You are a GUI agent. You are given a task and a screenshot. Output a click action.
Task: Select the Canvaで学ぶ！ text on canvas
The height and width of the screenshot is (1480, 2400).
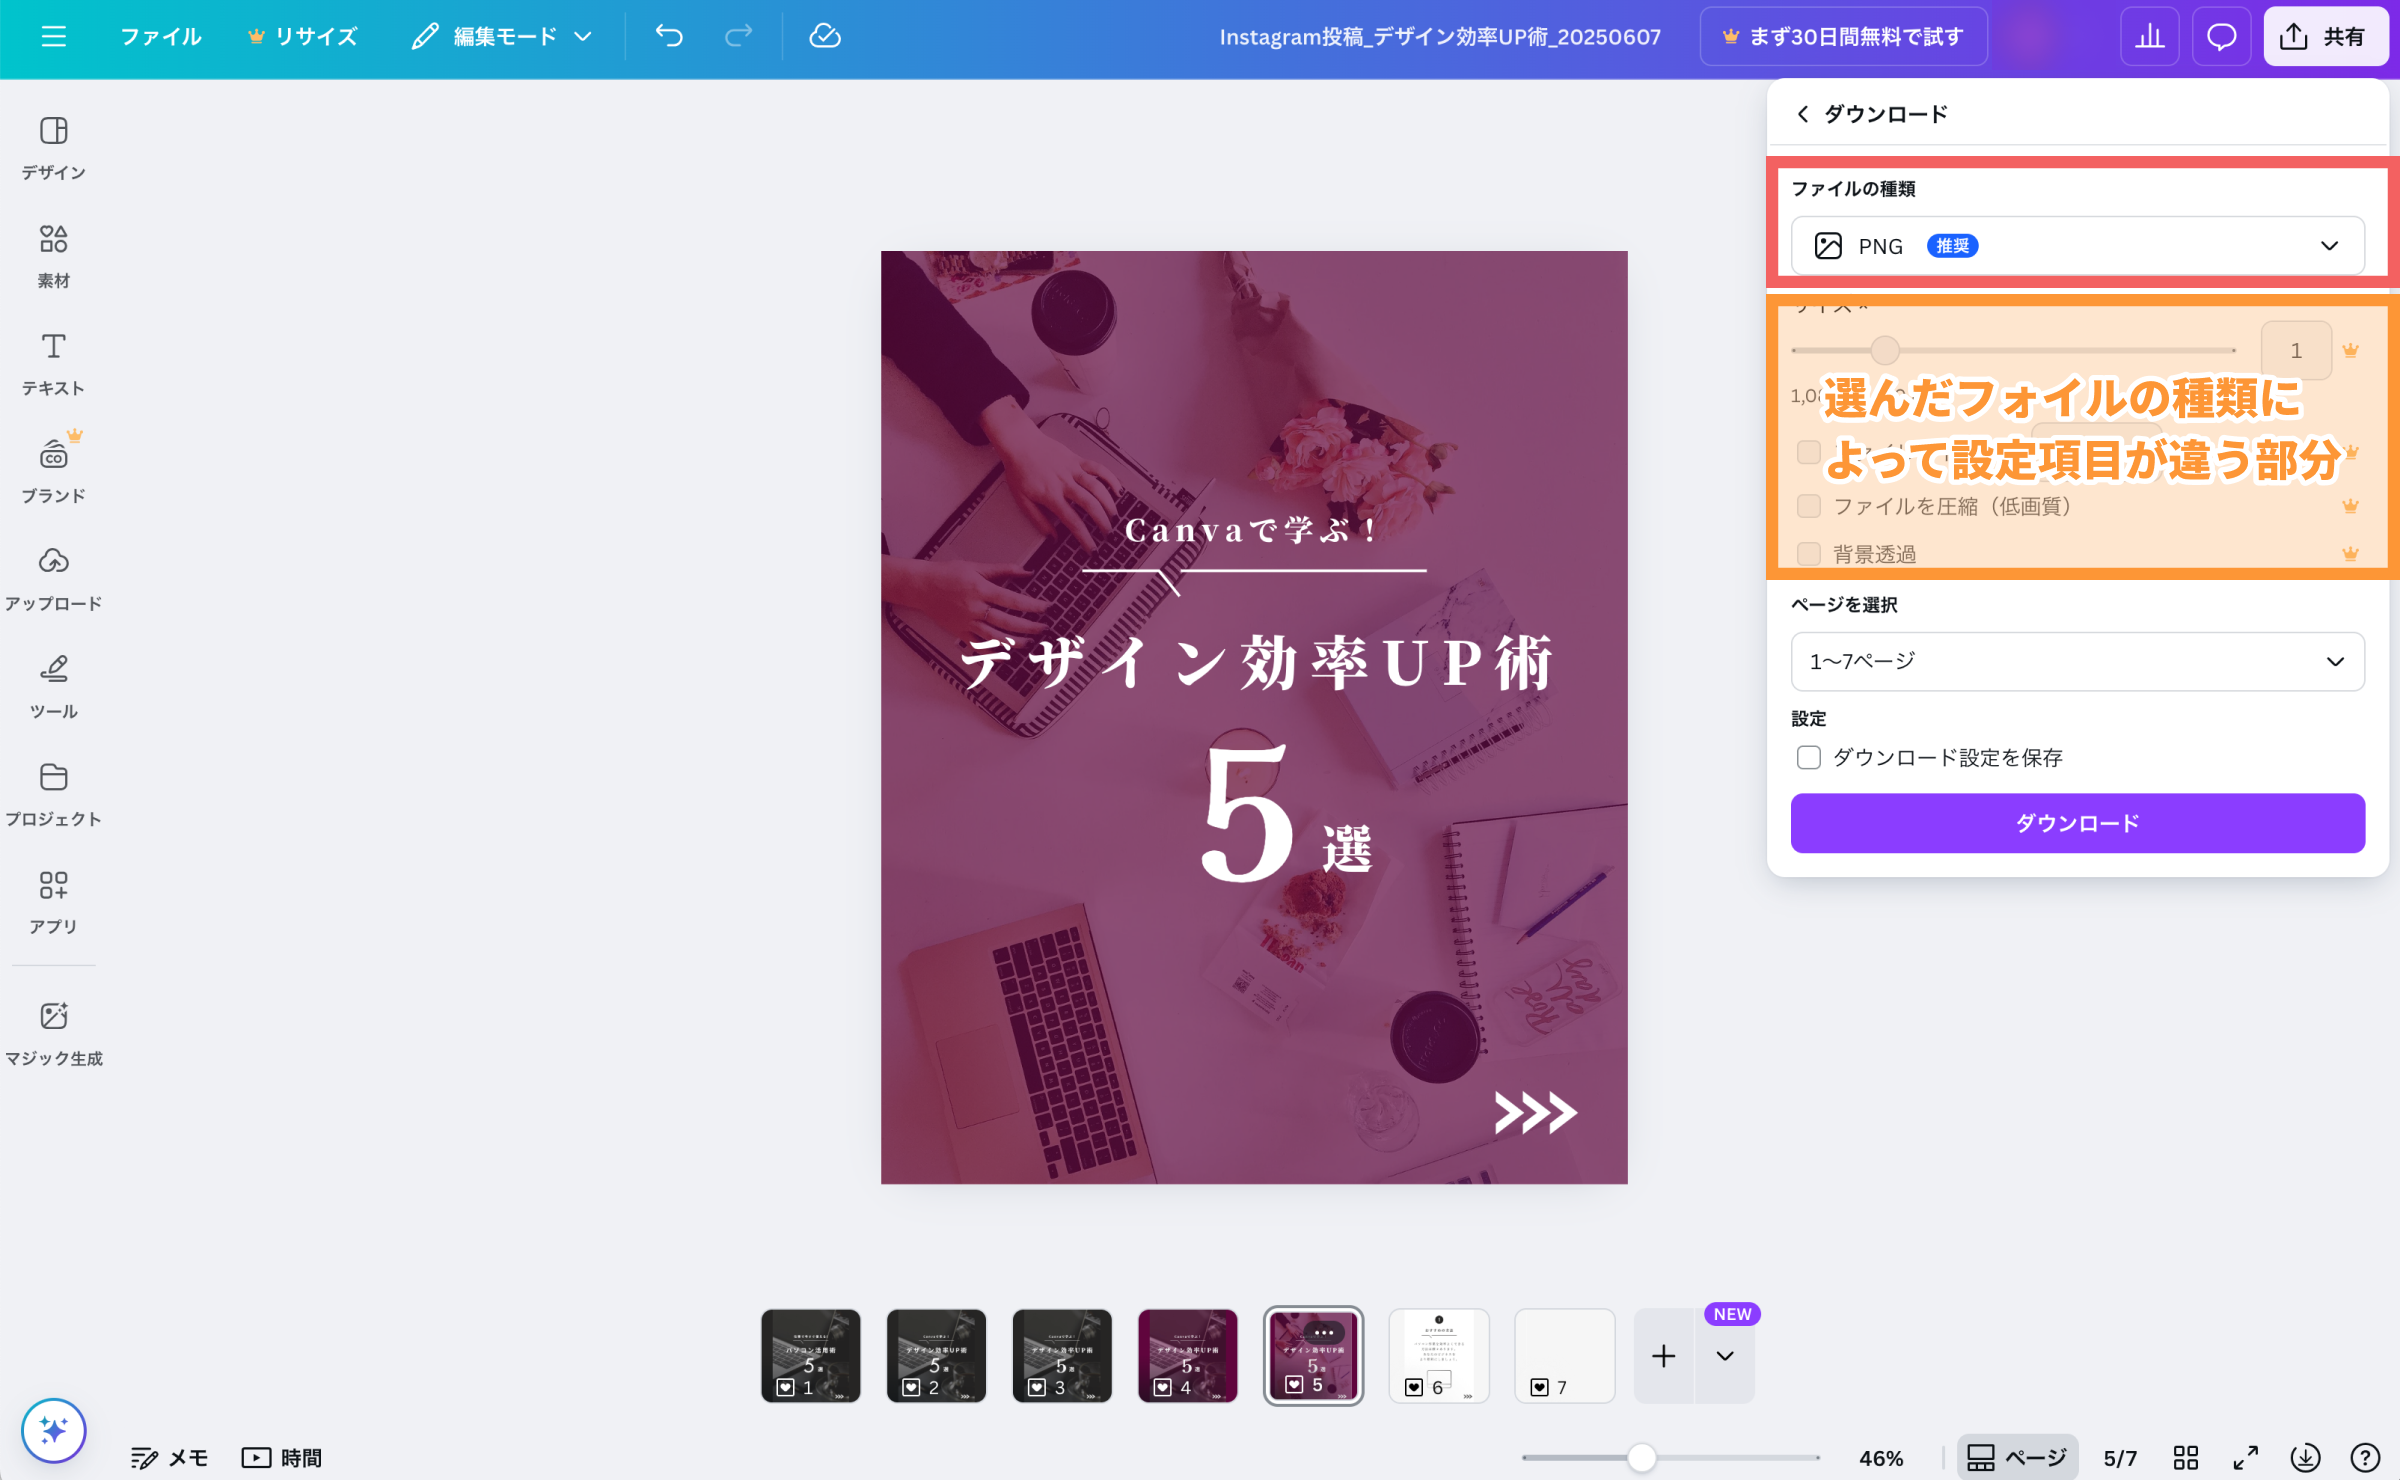[x=1252, y=530]
